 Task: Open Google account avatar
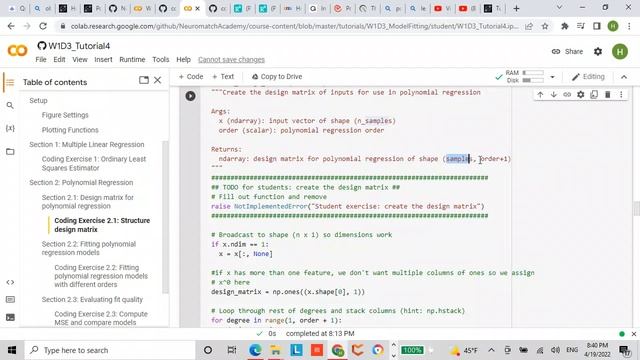click(620, 51)
